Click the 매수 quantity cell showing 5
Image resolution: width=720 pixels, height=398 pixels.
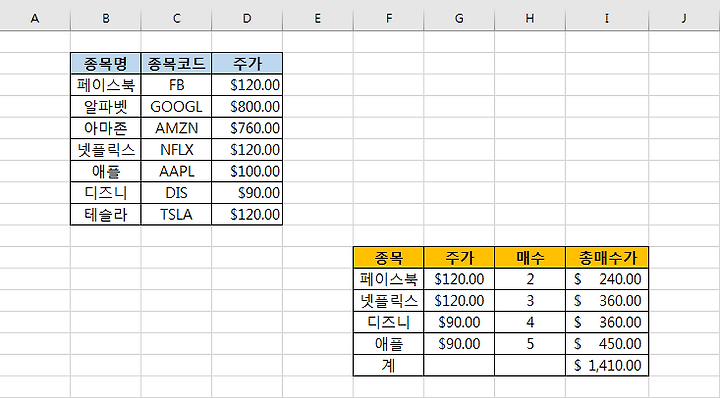(x=530, y=344)
